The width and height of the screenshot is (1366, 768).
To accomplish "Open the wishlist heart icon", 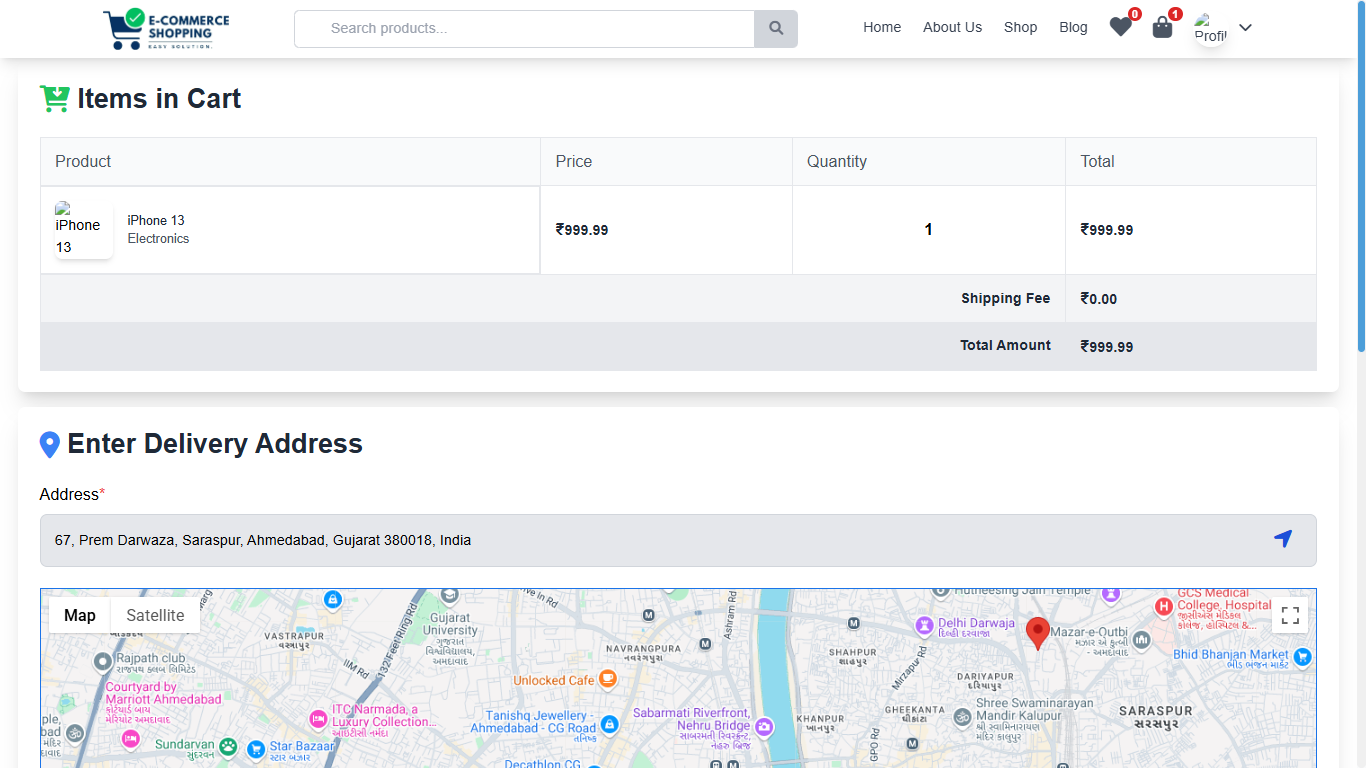I will tap(1120, 27).
